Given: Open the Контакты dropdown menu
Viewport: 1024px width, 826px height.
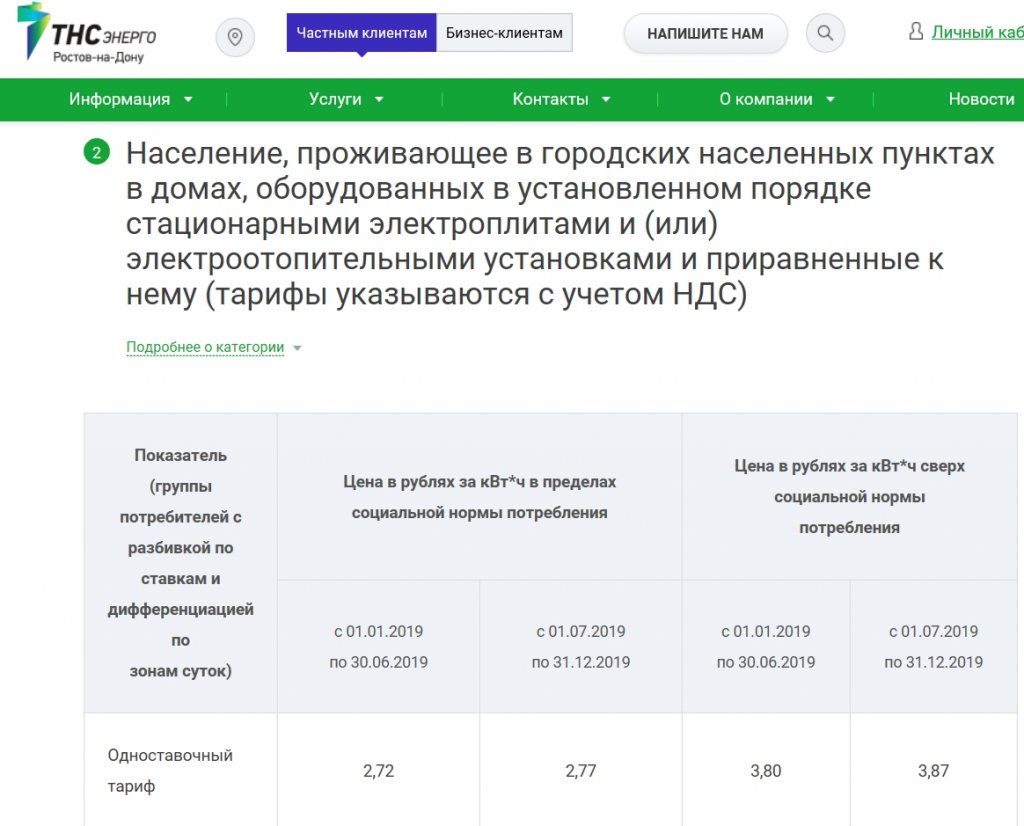Looking at the screenshot, I should pyautogui.click(x=561, y=99).
